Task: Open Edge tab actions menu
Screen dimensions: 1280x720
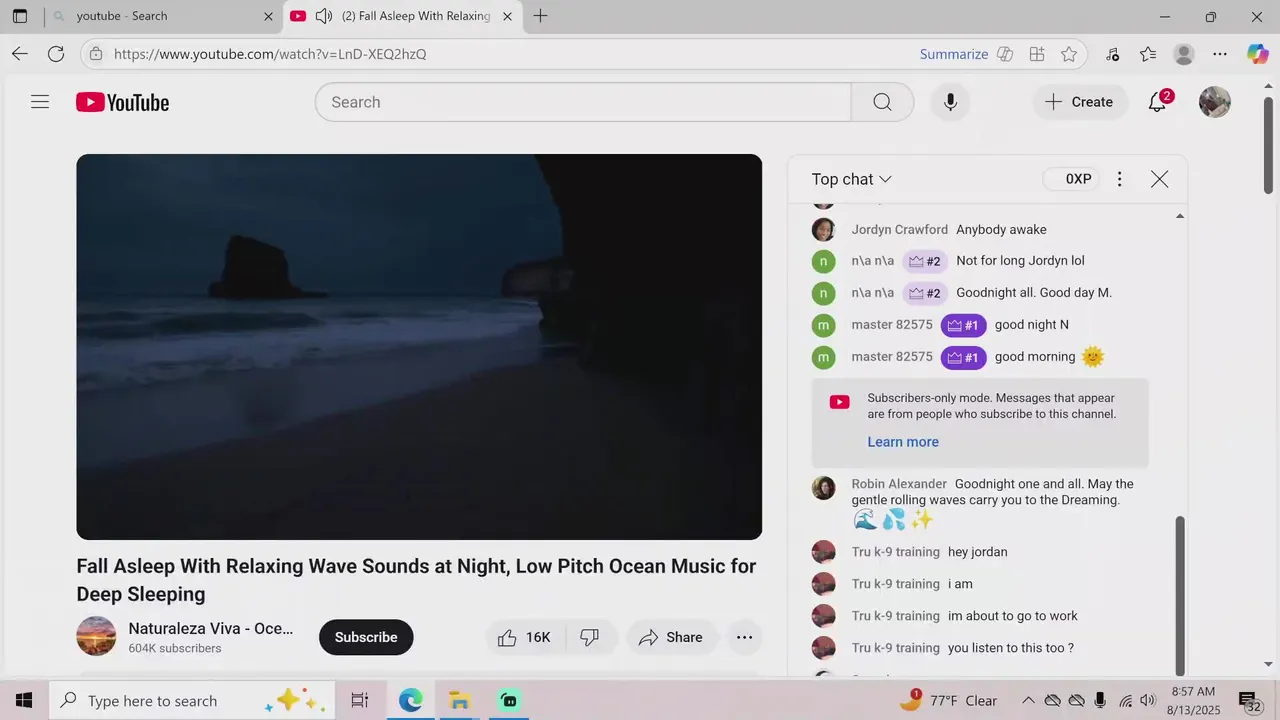Action: coord(20,16)
